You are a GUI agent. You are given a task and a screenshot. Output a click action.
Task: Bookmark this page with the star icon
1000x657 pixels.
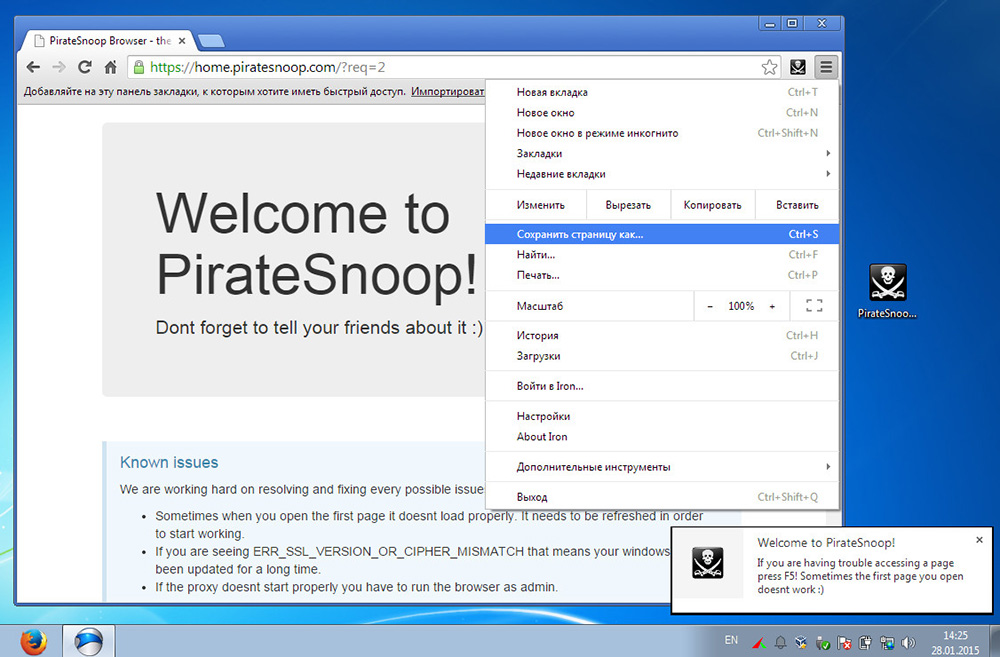769,67
